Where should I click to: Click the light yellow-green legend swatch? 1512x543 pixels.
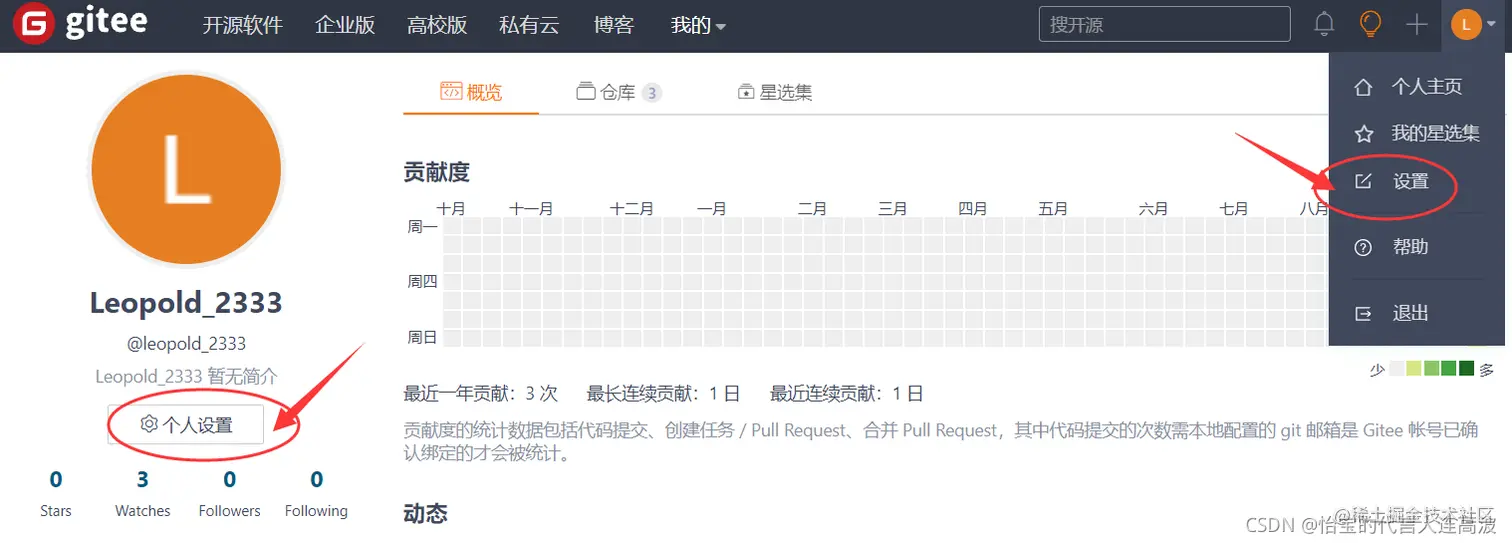[x=1414, y=369]
